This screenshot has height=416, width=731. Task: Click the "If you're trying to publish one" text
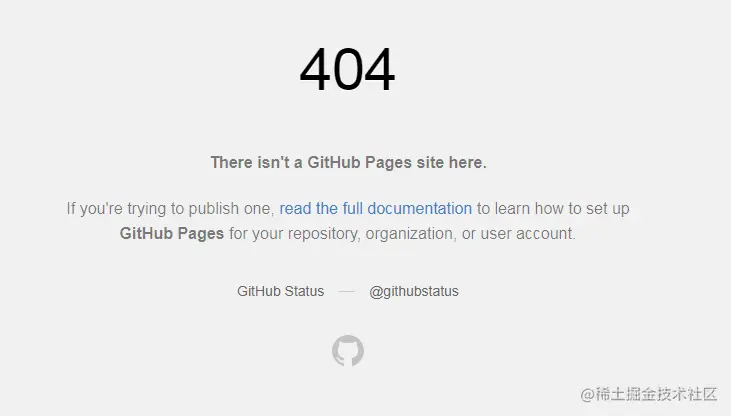(x=170, y=208)
